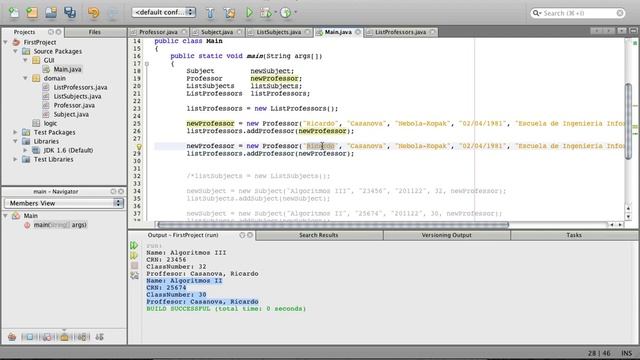Select the main(String[] args) method in Navigator
The image size is (640, 360).
pos(60,224)
